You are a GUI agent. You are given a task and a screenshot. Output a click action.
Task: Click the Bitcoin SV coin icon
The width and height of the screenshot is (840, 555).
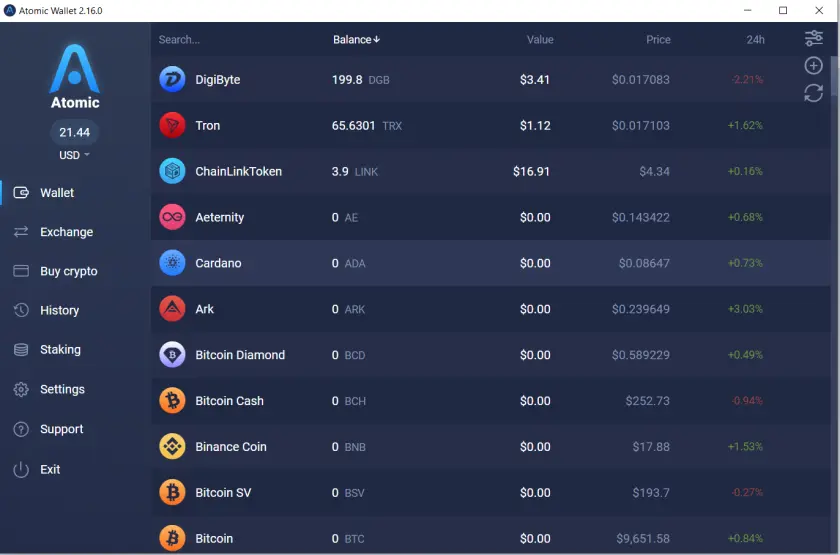172,492
